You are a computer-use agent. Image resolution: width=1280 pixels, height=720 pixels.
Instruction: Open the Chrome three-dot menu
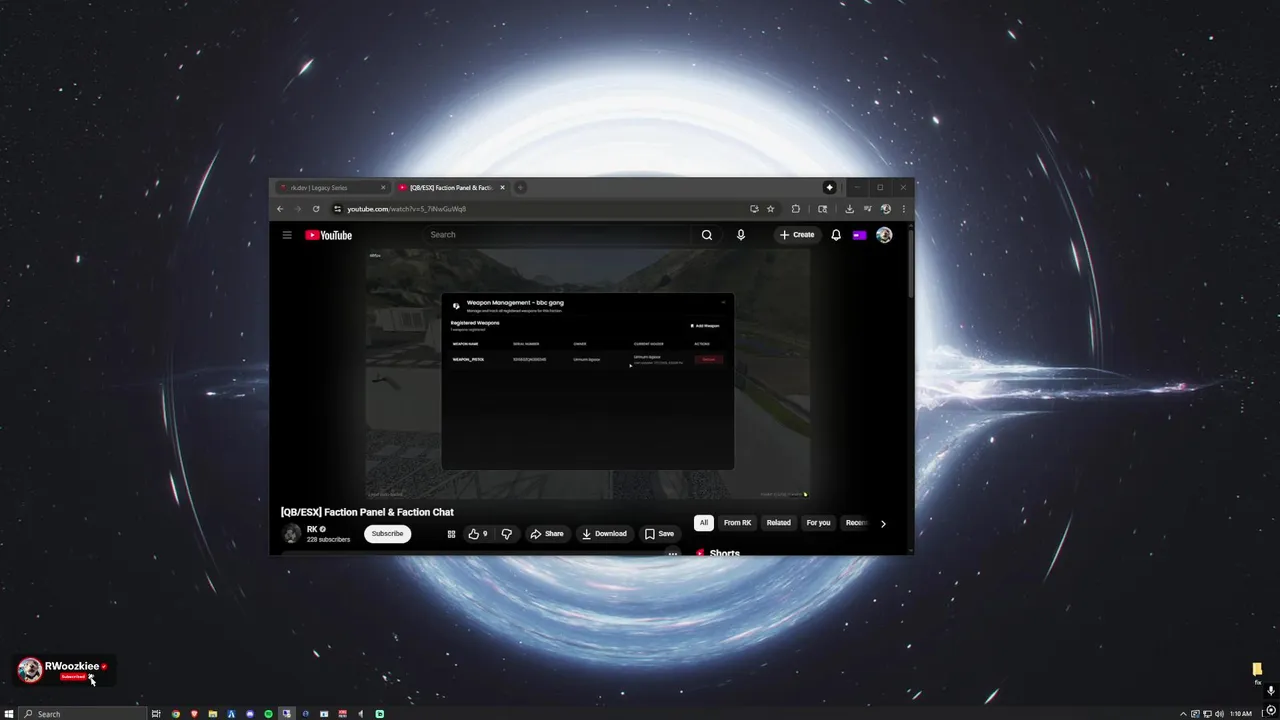coord(904,209)
